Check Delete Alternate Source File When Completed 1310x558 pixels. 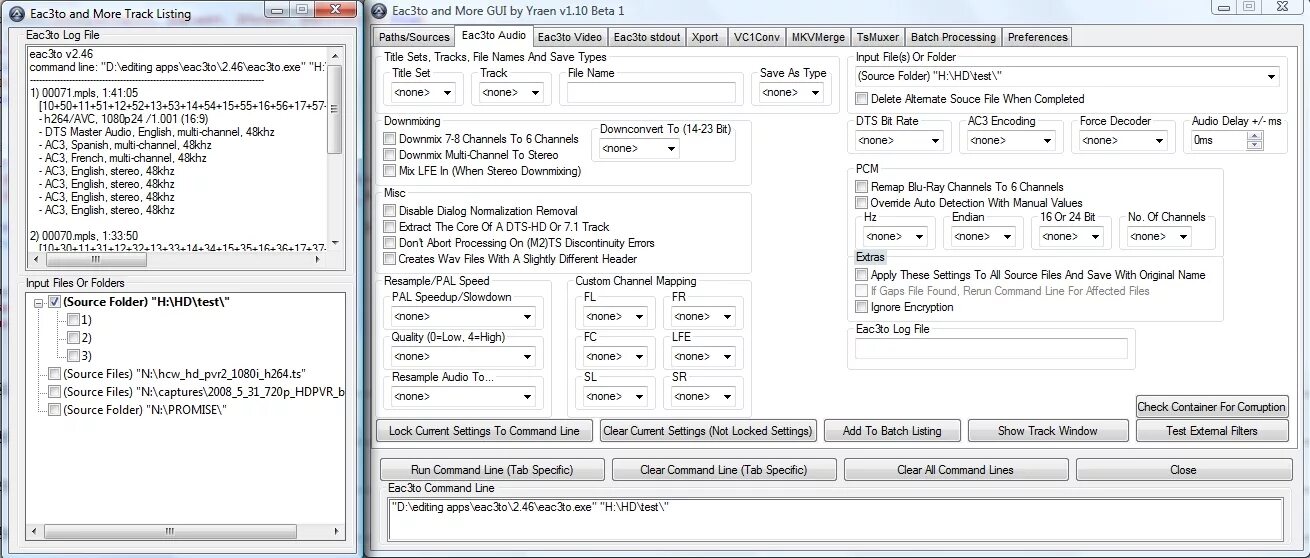pyautogui.click(x=862, y=99)
